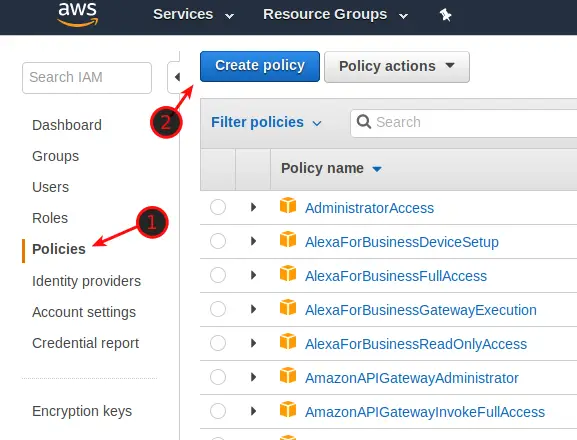Expand the AdministratorAccess policy row
Image resolution: width=577 pixels, height=440 pixels.
click(x=253, y=207)
